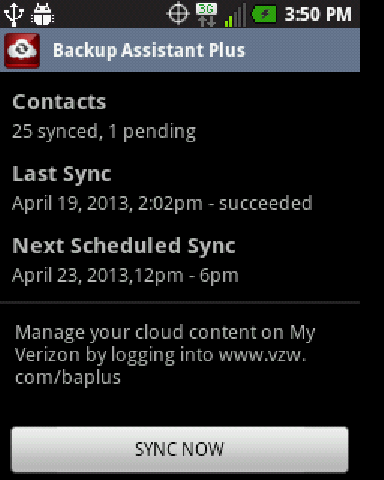This screenshot has width=384, height=480.
Task: Tap the Contacts heading
Action: pos(59,102)
